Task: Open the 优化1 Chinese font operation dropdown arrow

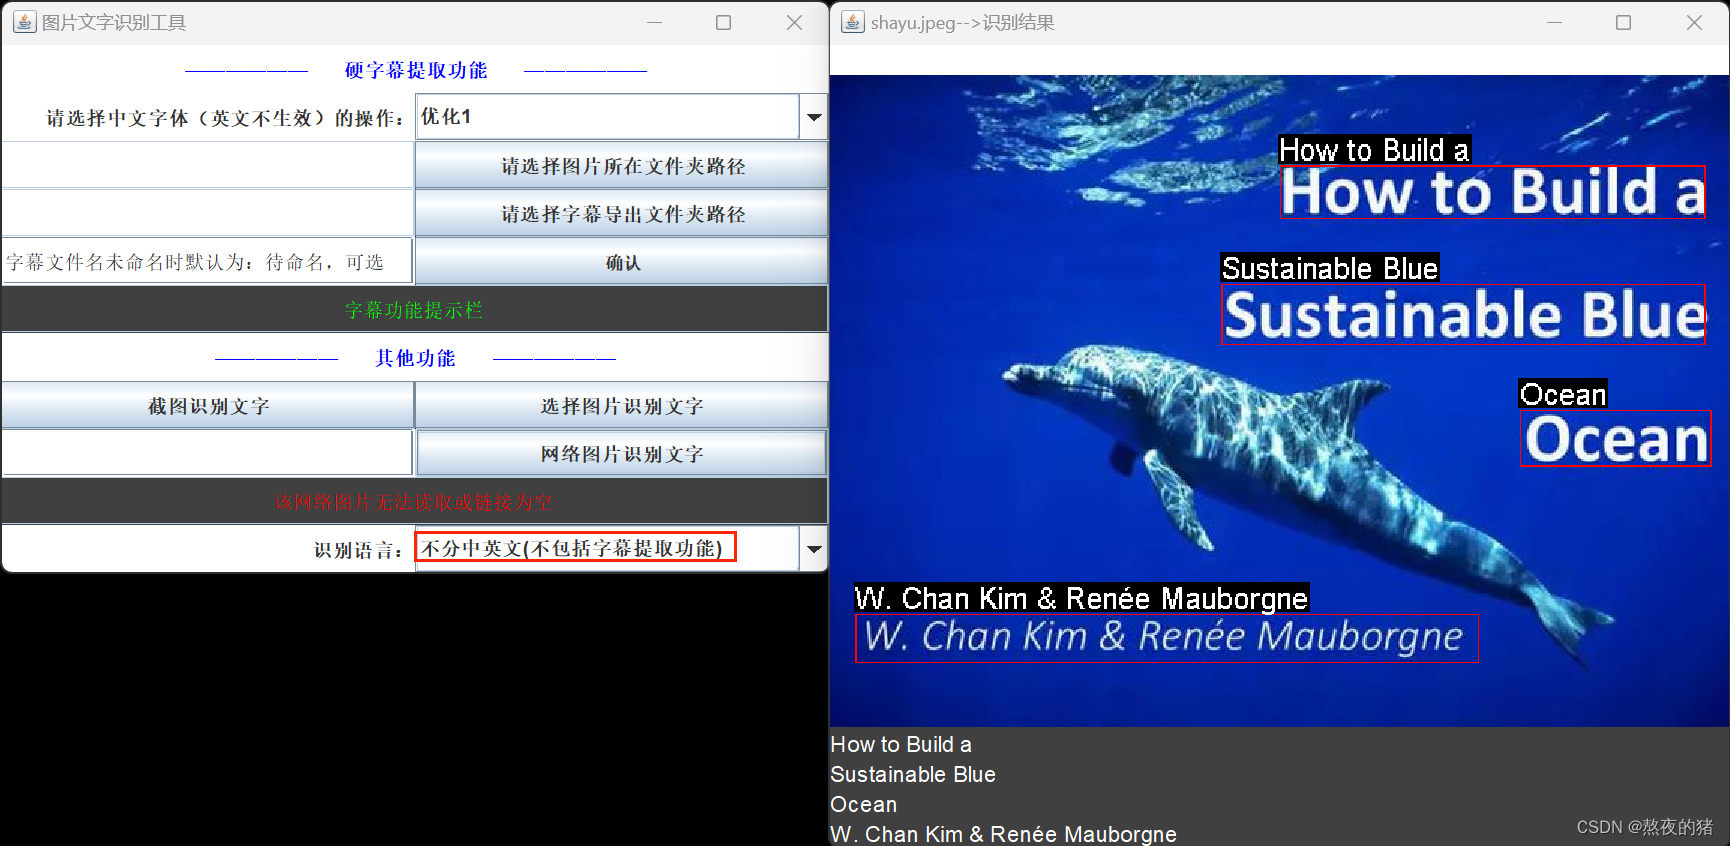Action: pos(814,117)
